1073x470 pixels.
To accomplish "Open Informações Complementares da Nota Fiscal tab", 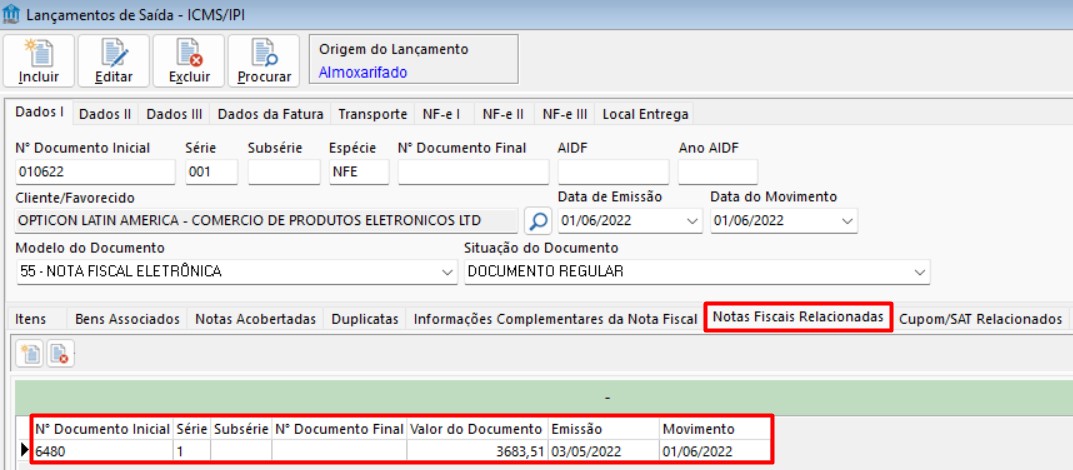I will pos(555,319).
